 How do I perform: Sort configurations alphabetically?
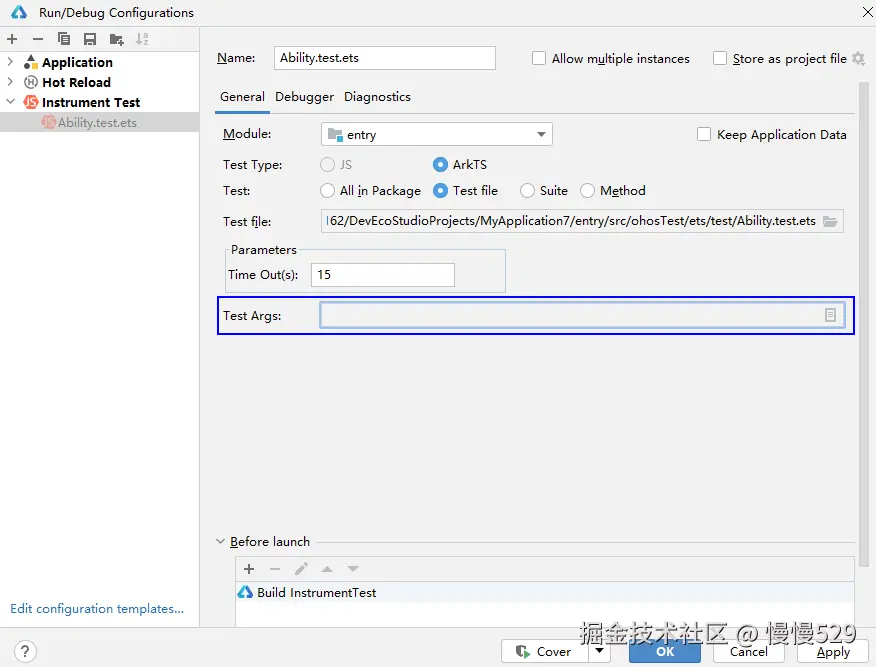point(142,39)
